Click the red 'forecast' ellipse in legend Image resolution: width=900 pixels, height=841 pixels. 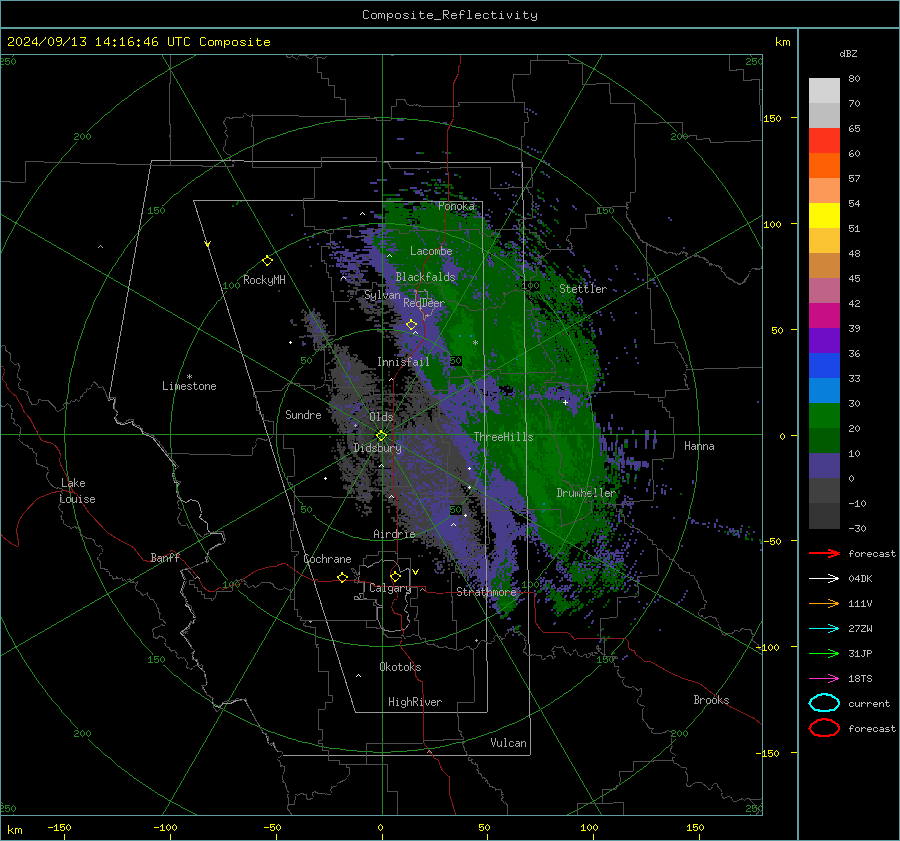click(x=824, y=728)
